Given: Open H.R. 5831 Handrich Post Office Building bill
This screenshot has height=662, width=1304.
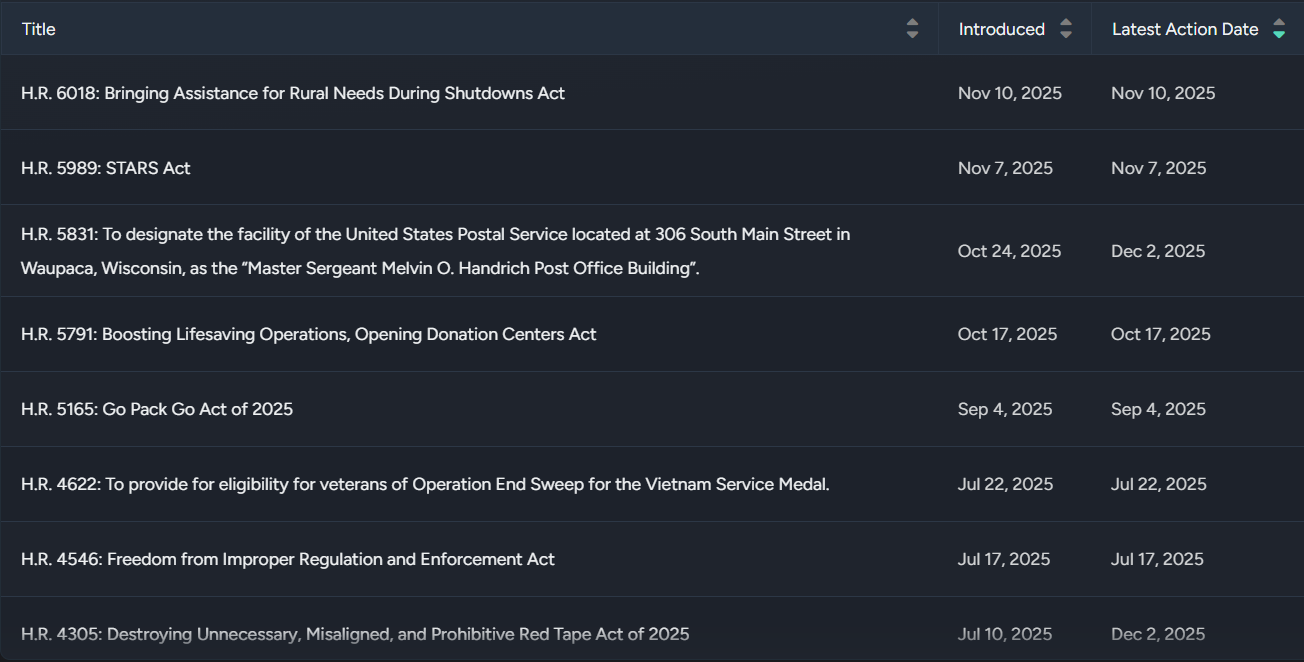Looking at the screenshot, I should pyautogui.click(x=435, y=251).
